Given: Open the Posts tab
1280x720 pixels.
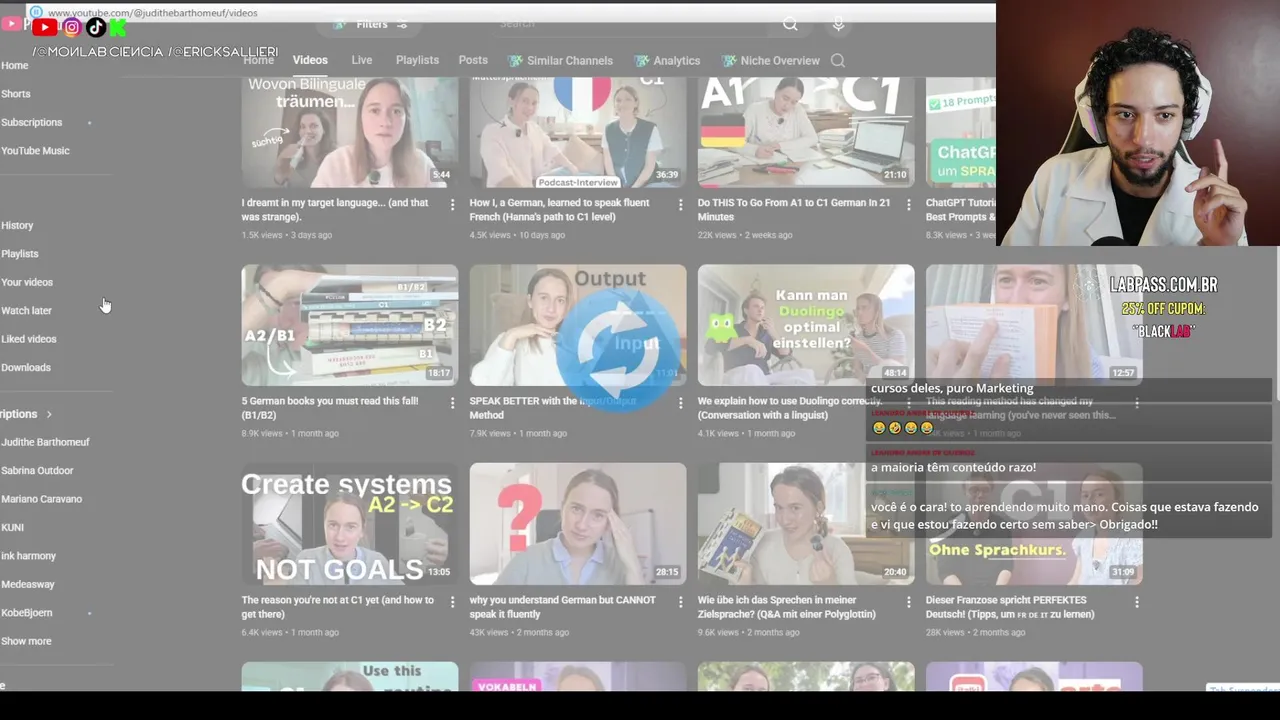Looking at the screenshot, I should click(x=473, y=60).
